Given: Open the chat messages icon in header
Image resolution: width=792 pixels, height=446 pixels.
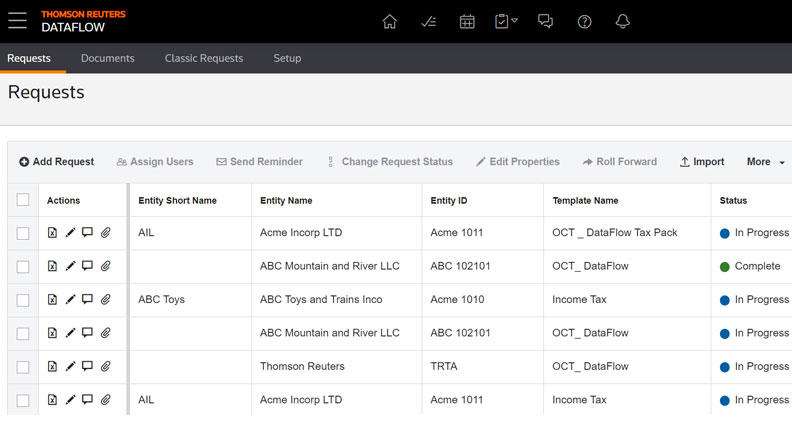Looking at the screenshot, I should [x=545, y=22].
